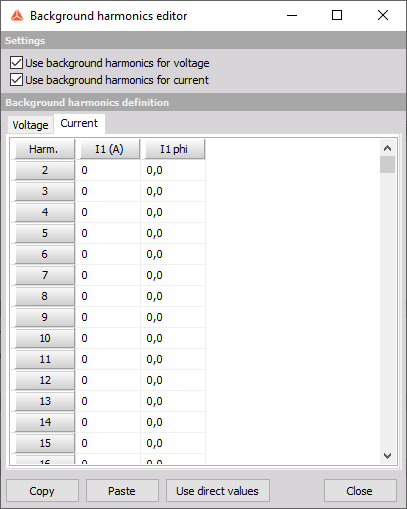Image resolution: width=407 pixels, height=509 pixels.
Task: Click I1 phi cell for harmonic 12
Action: click(x=173, y=380)
